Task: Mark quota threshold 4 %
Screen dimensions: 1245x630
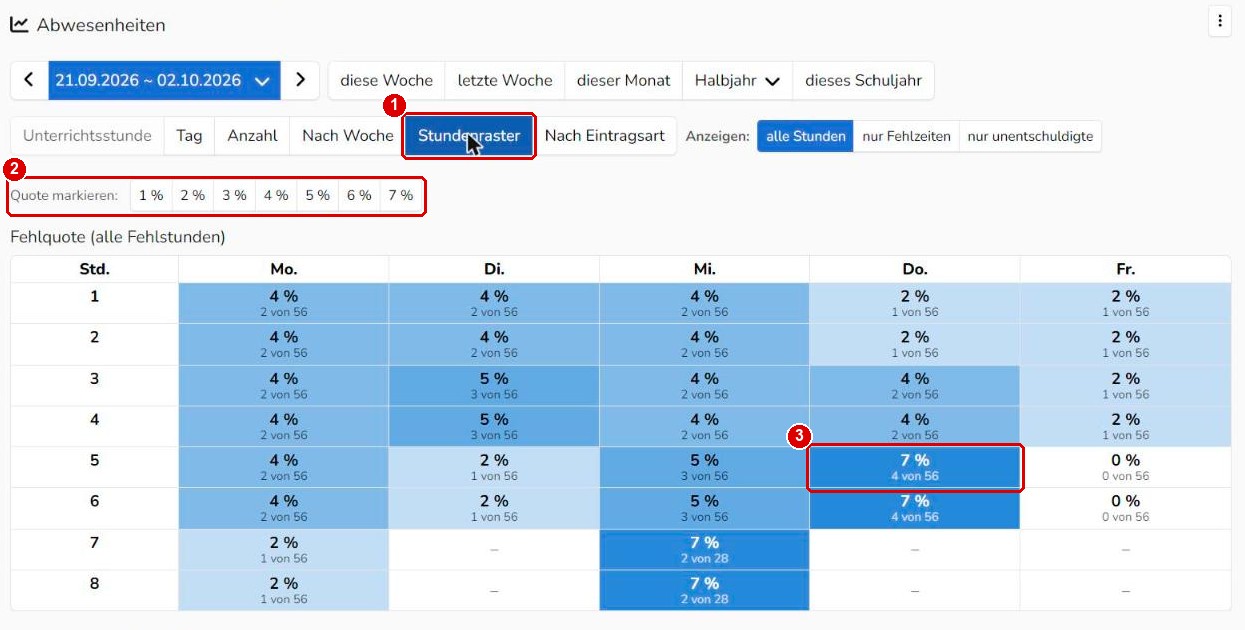Action: tap(276, 195)
